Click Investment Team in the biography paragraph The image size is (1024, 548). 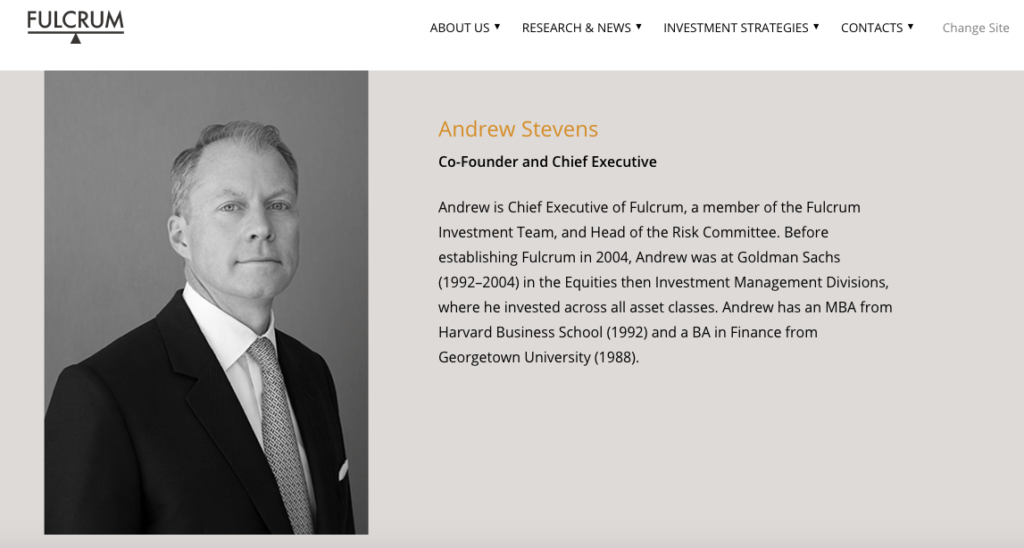[x=489, y=232]
